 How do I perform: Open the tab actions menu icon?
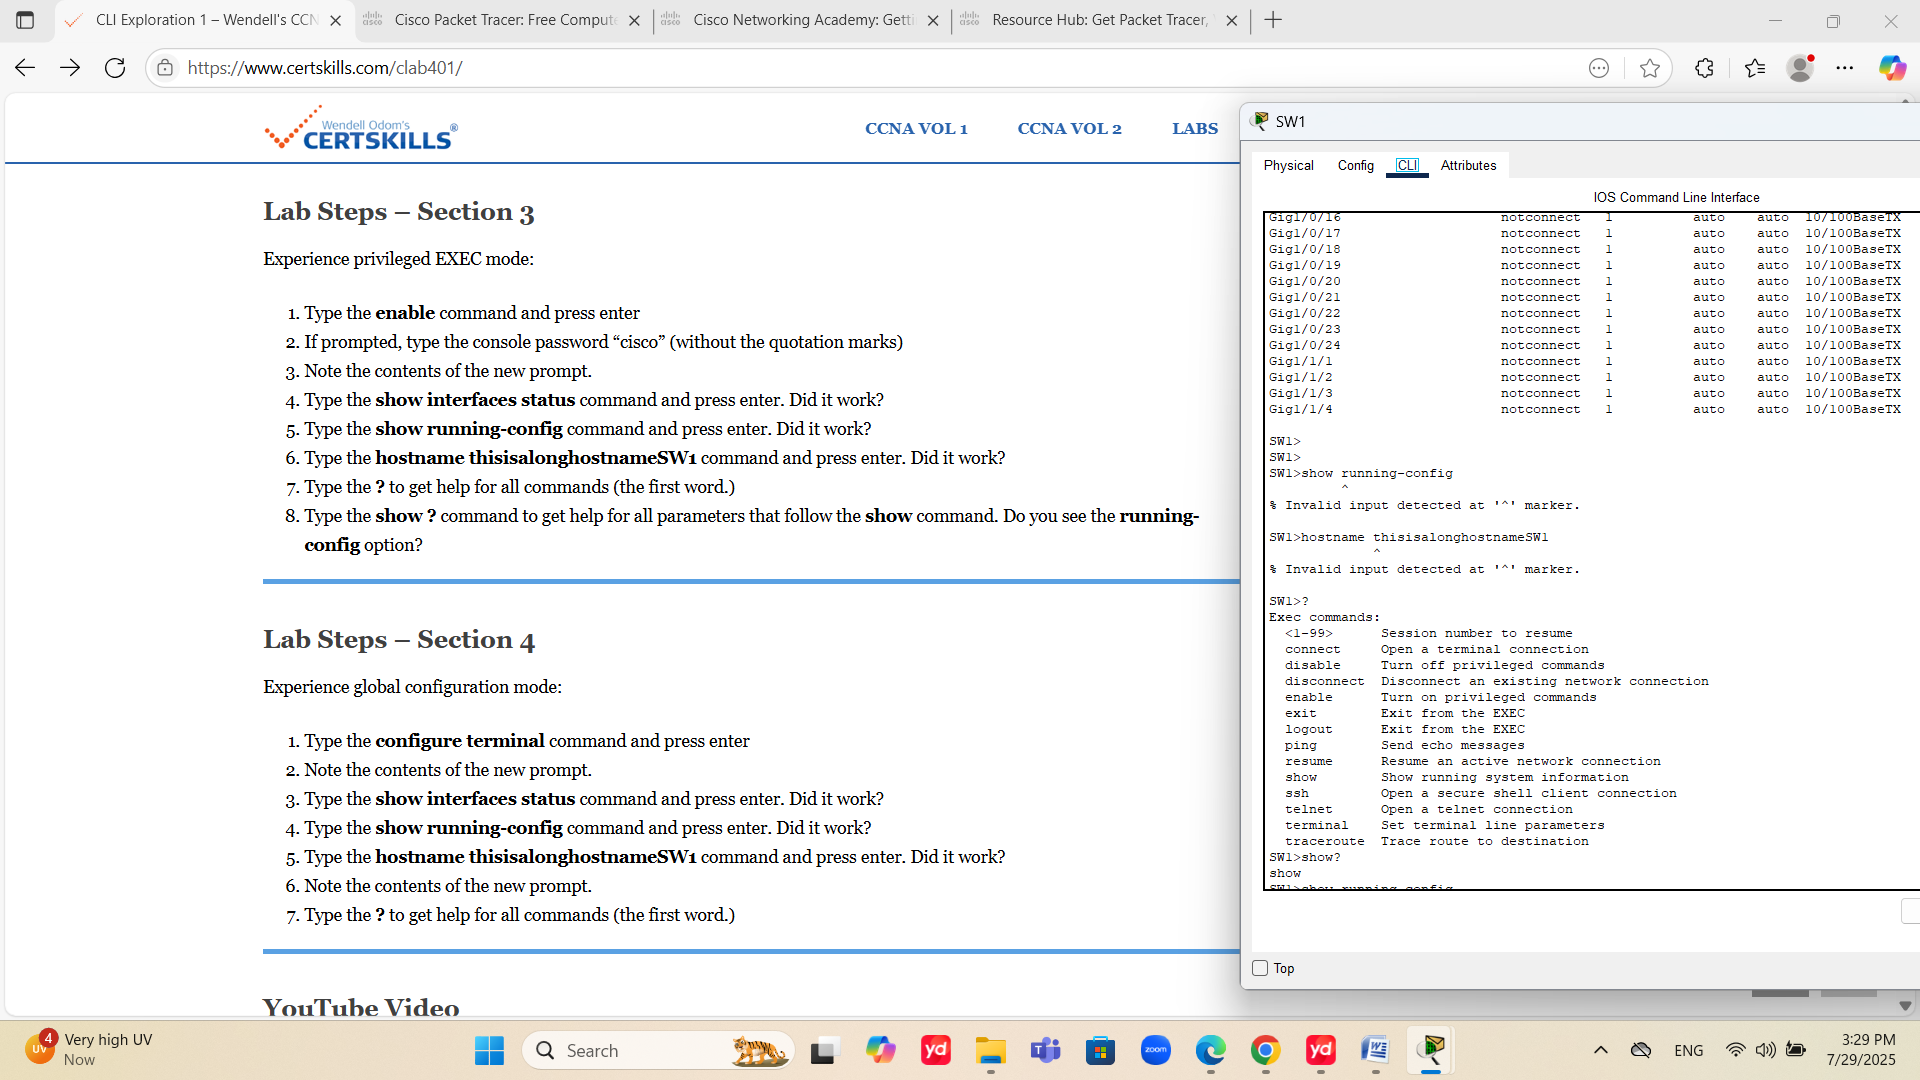(25, 20)
